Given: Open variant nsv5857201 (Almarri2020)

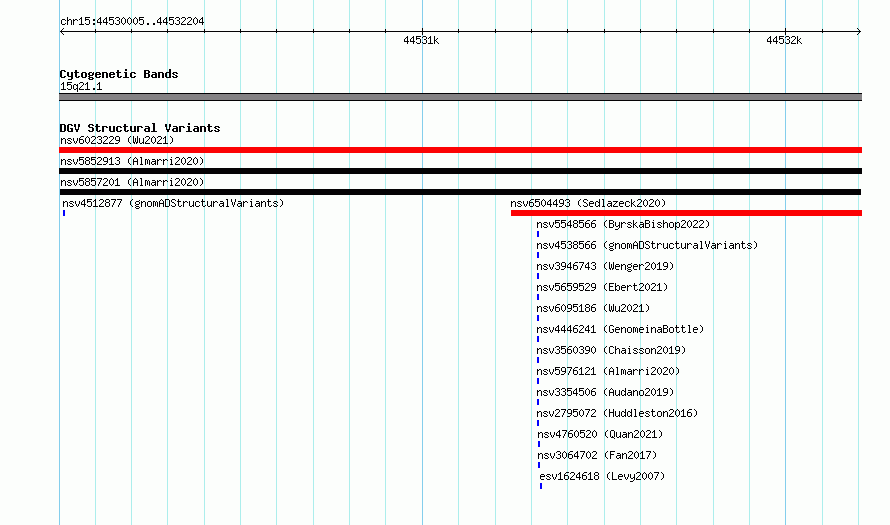Looking at the screenshot, I should (x=132, y=182).
